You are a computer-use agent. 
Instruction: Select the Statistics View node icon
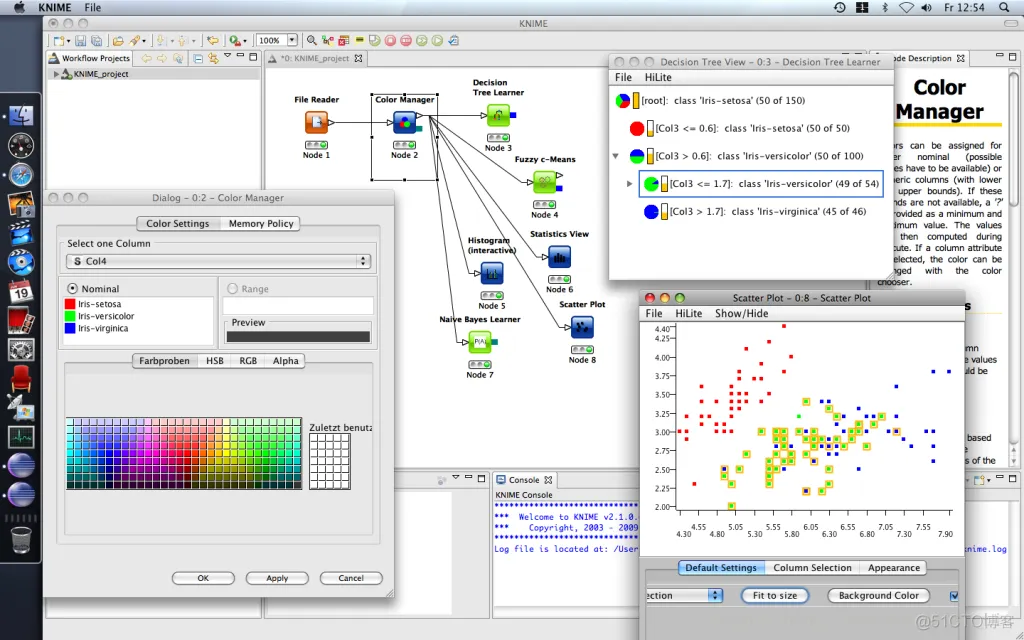(559, 257)
